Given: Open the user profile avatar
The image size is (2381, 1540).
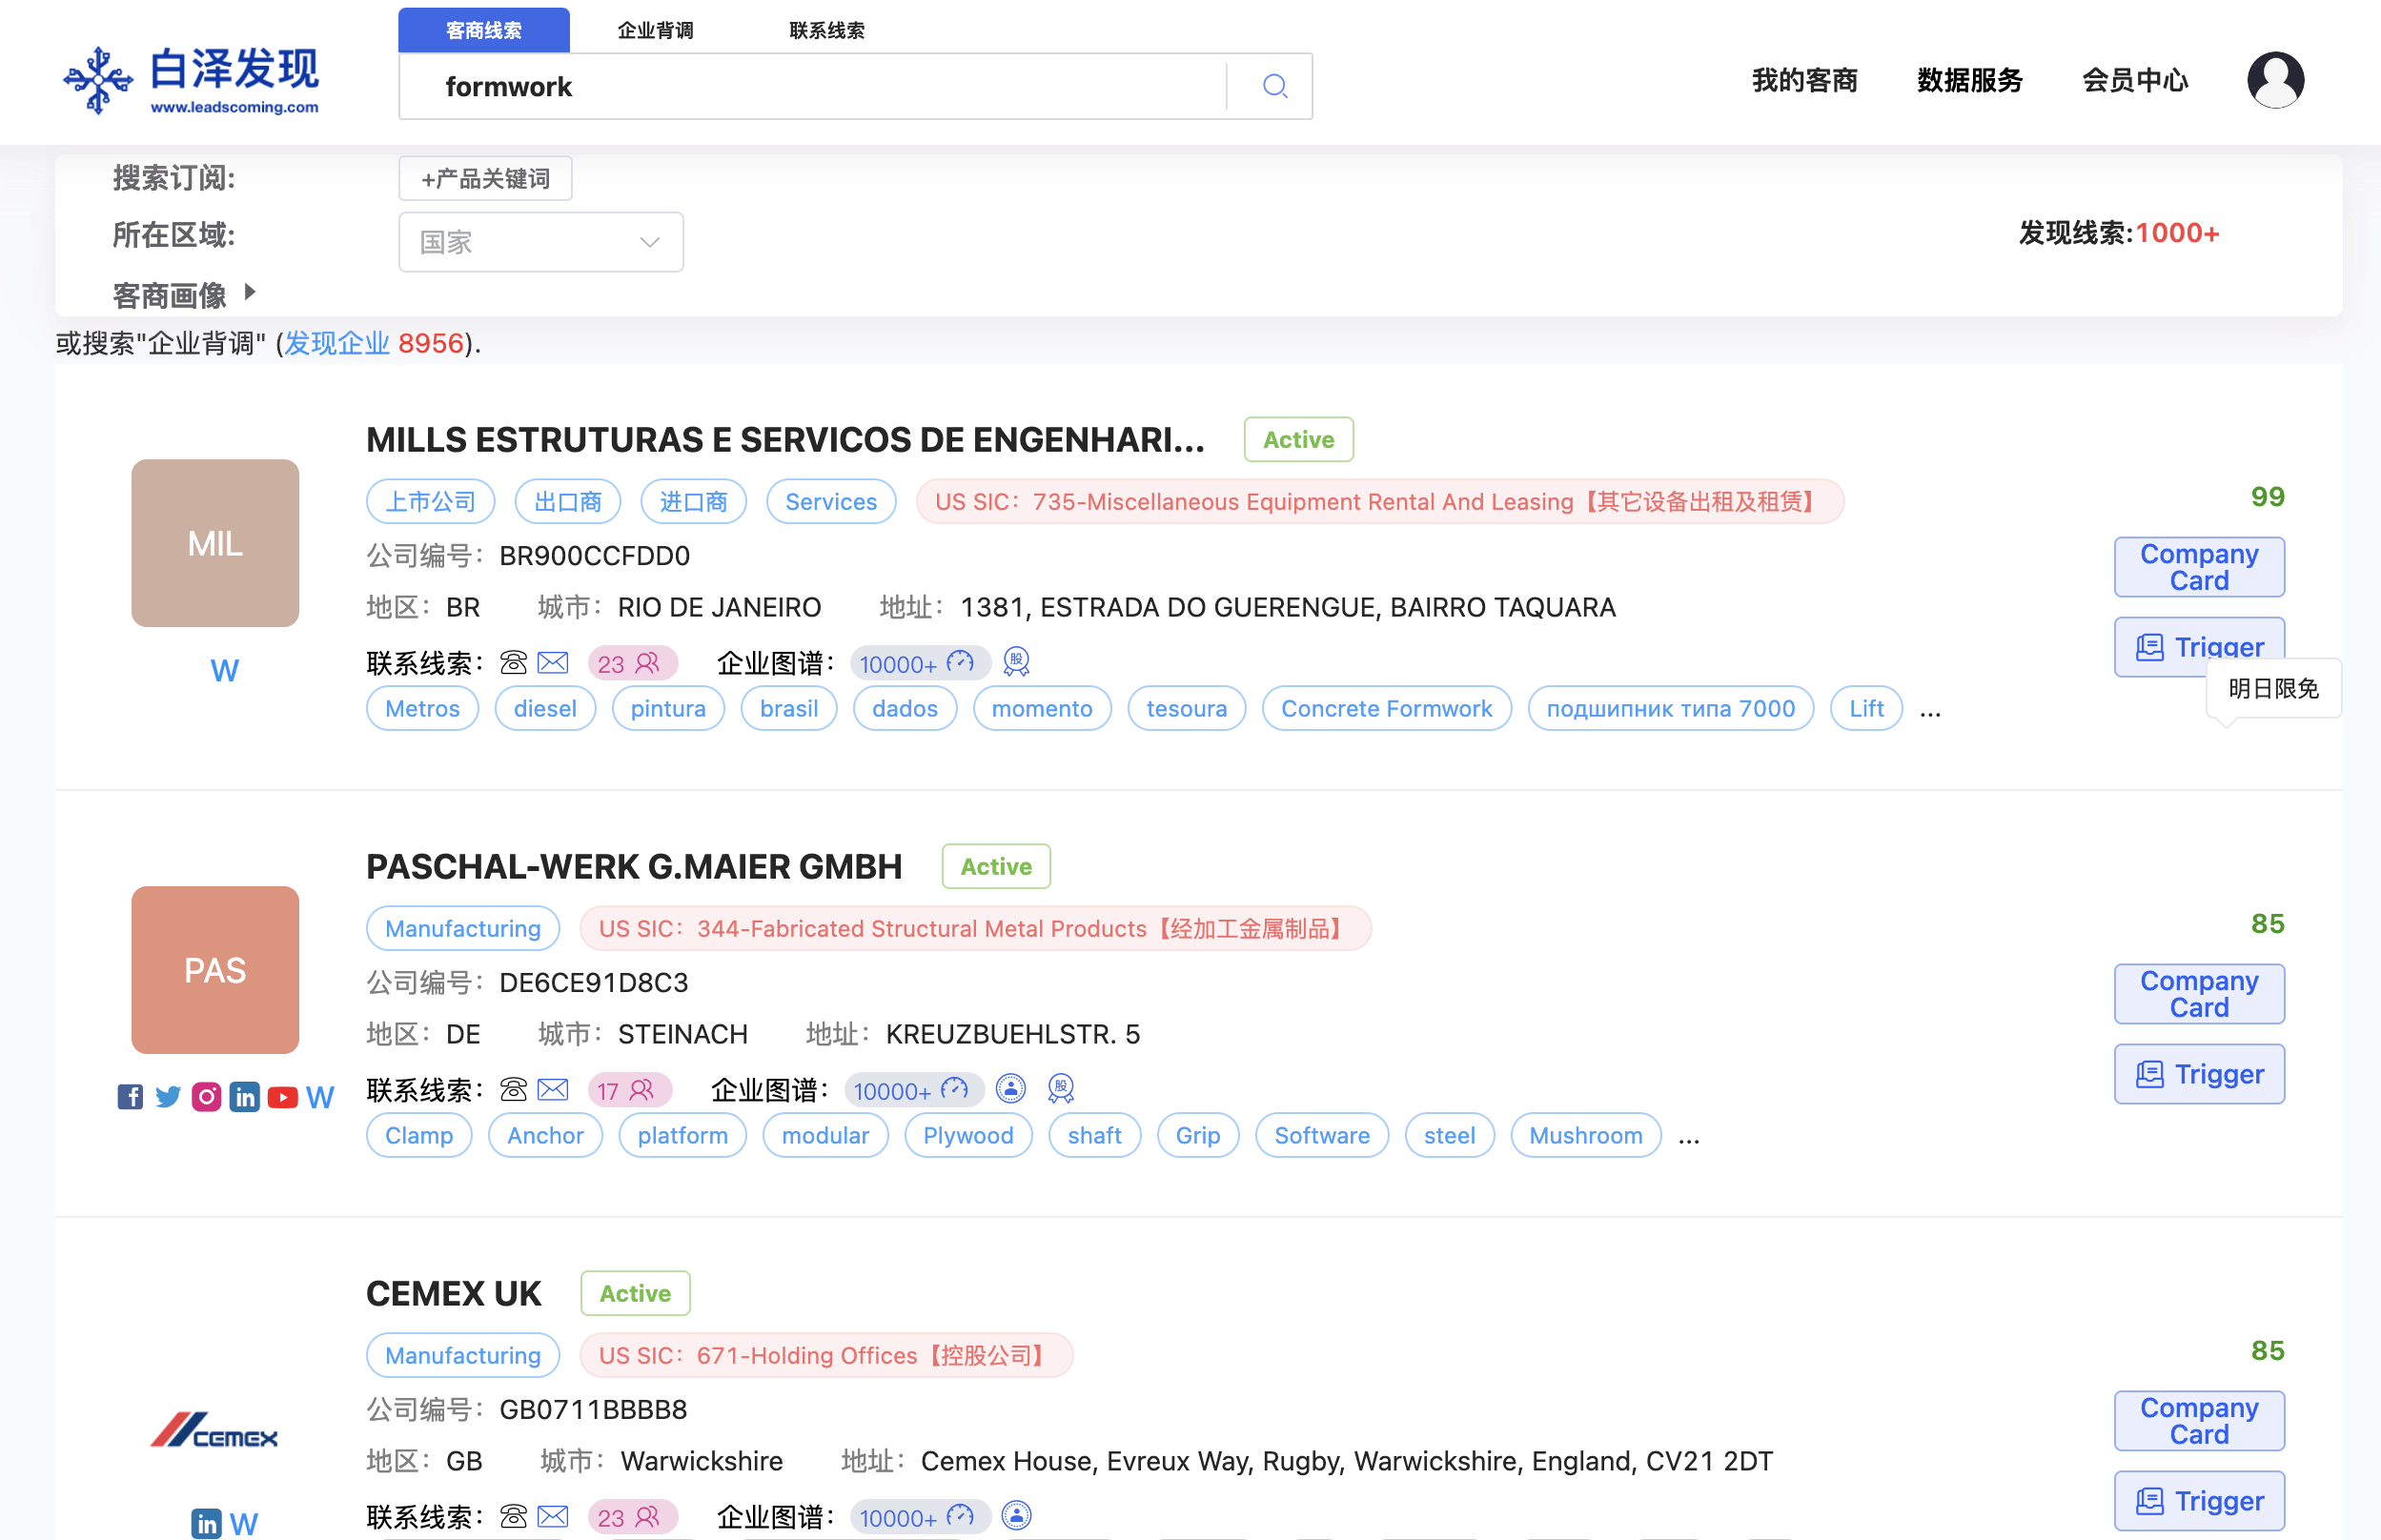Looking at the screenshot, I should 2275,79.
